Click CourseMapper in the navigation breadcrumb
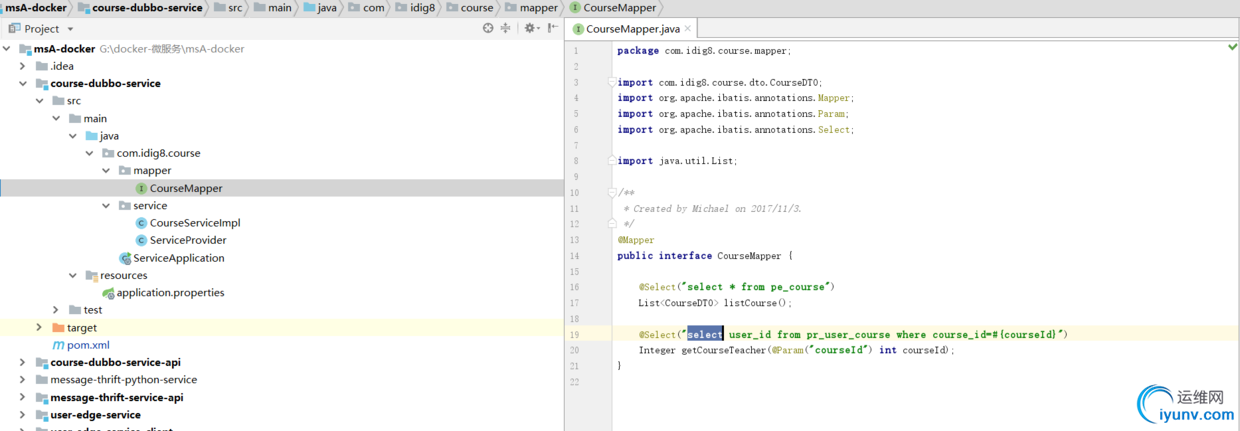Image resolution: width=1240 pixels, height=431 pixels. point(620,8)
